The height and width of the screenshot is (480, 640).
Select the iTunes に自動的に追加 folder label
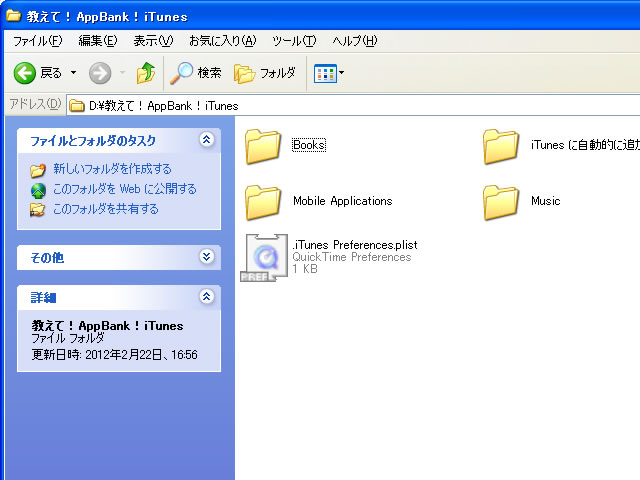click(585, 145)
